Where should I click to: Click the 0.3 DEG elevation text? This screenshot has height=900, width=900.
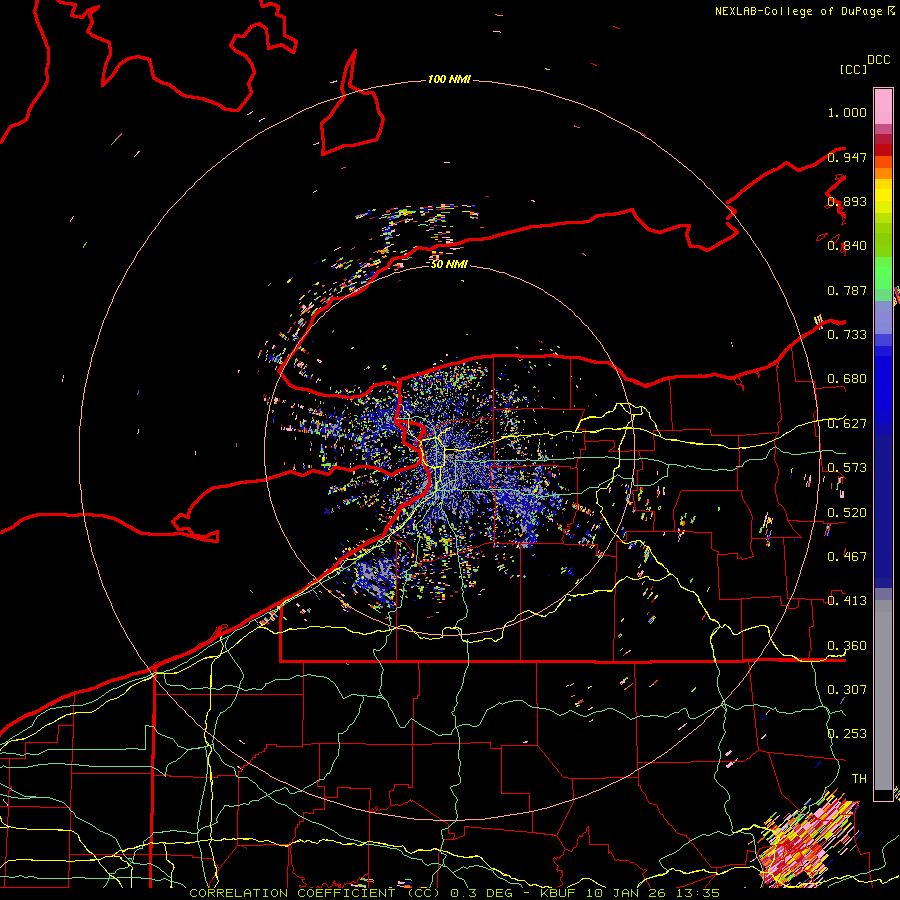pyautogui.click(x=482, y=893)
